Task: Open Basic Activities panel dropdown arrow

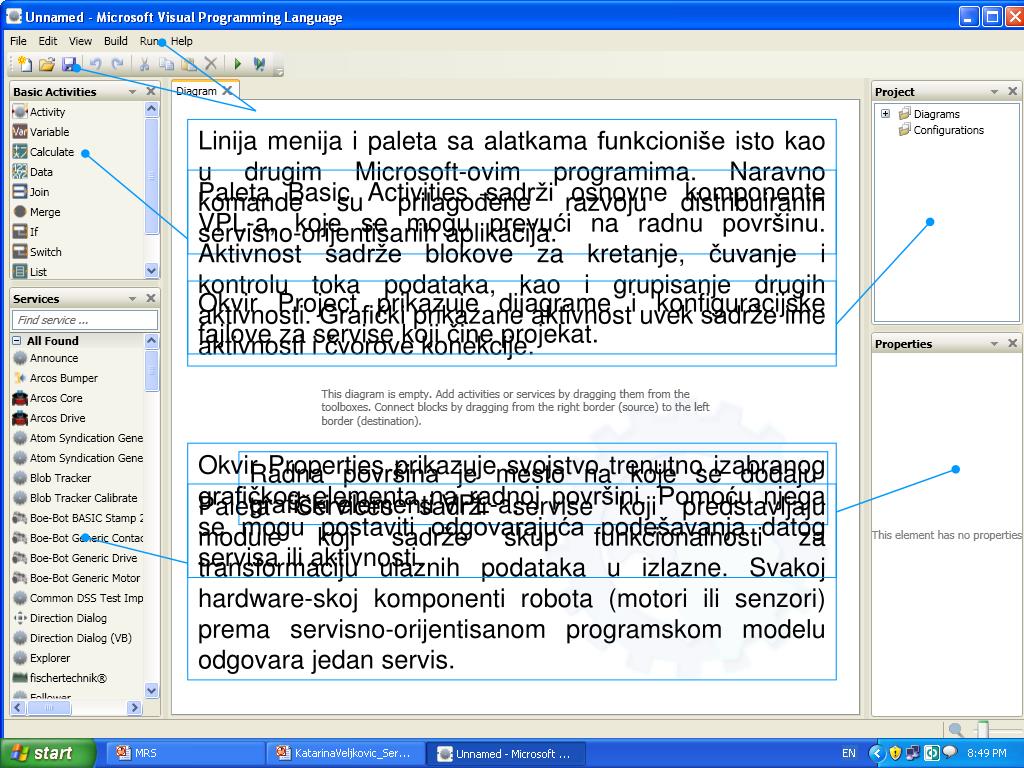Action: click(x=133, y=91)
